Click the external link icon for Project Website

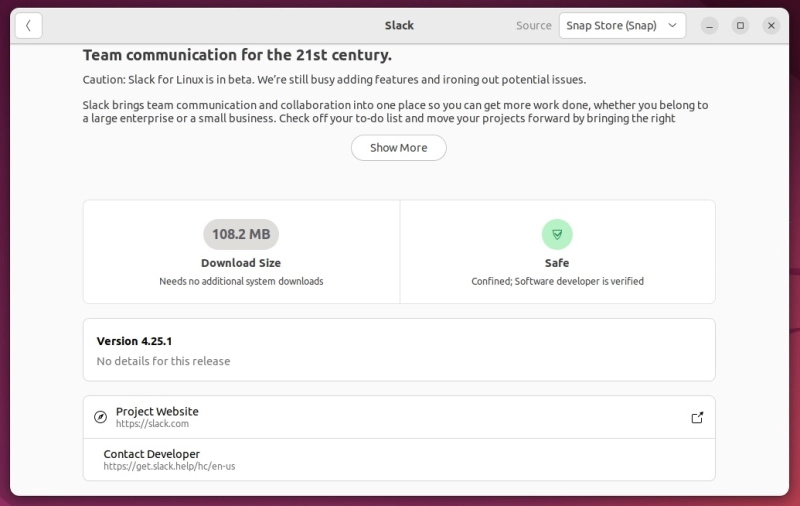pos(697,418)
